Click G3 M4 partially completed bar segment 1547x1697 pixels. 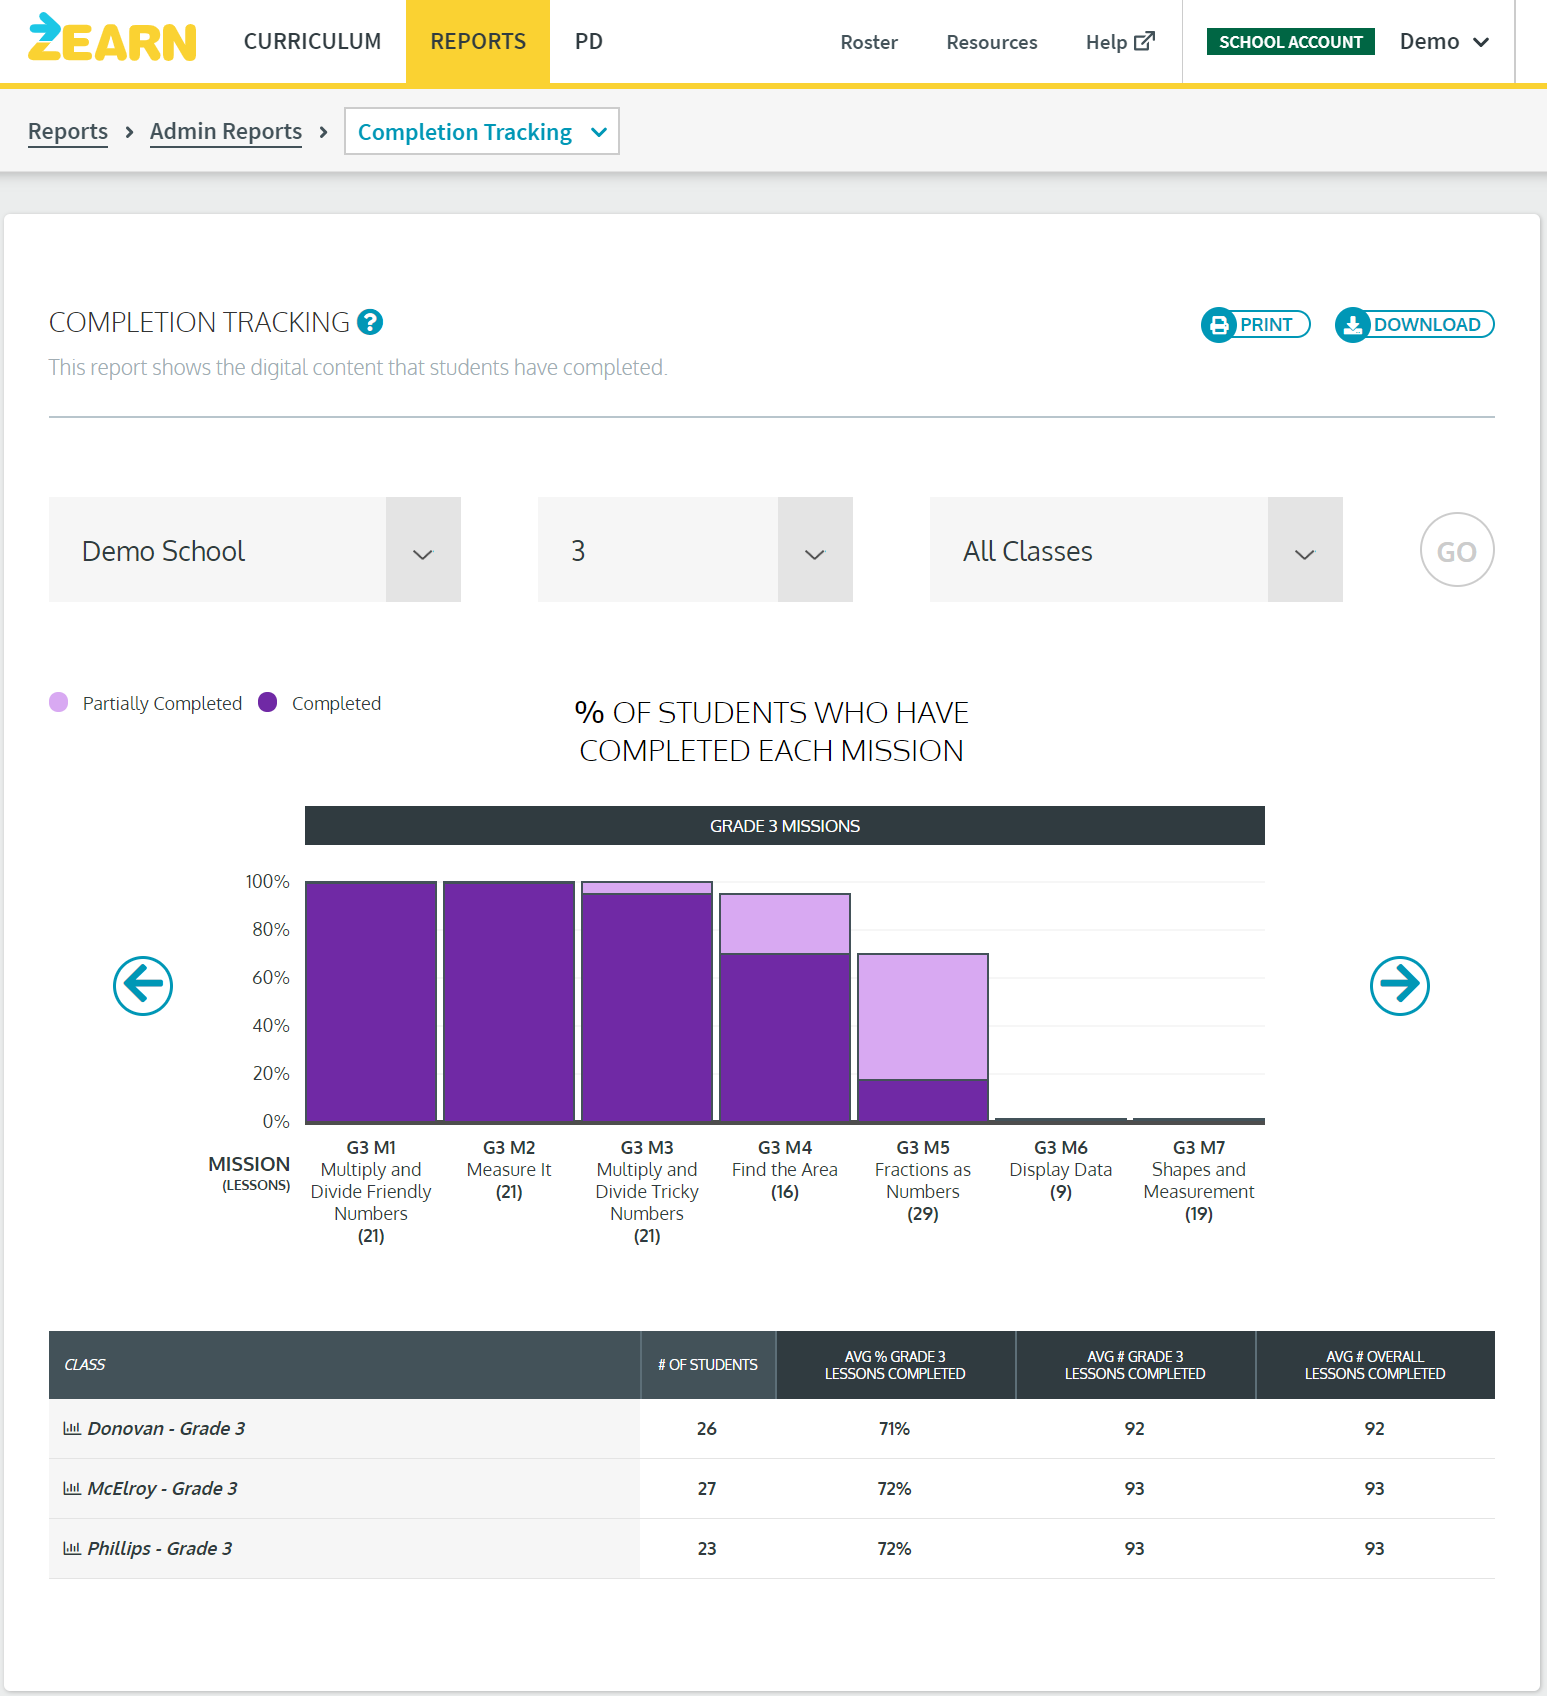(785, 924)
